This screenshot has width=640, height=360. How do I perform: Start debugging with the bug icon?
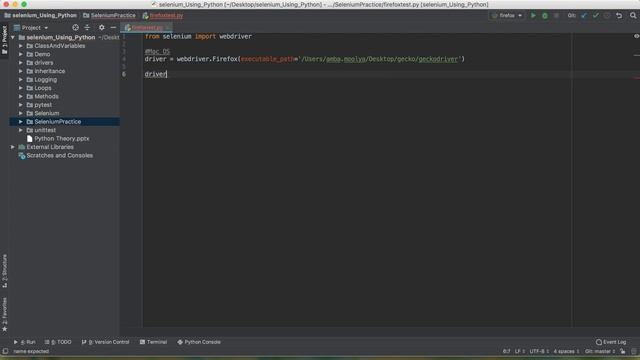545,16
